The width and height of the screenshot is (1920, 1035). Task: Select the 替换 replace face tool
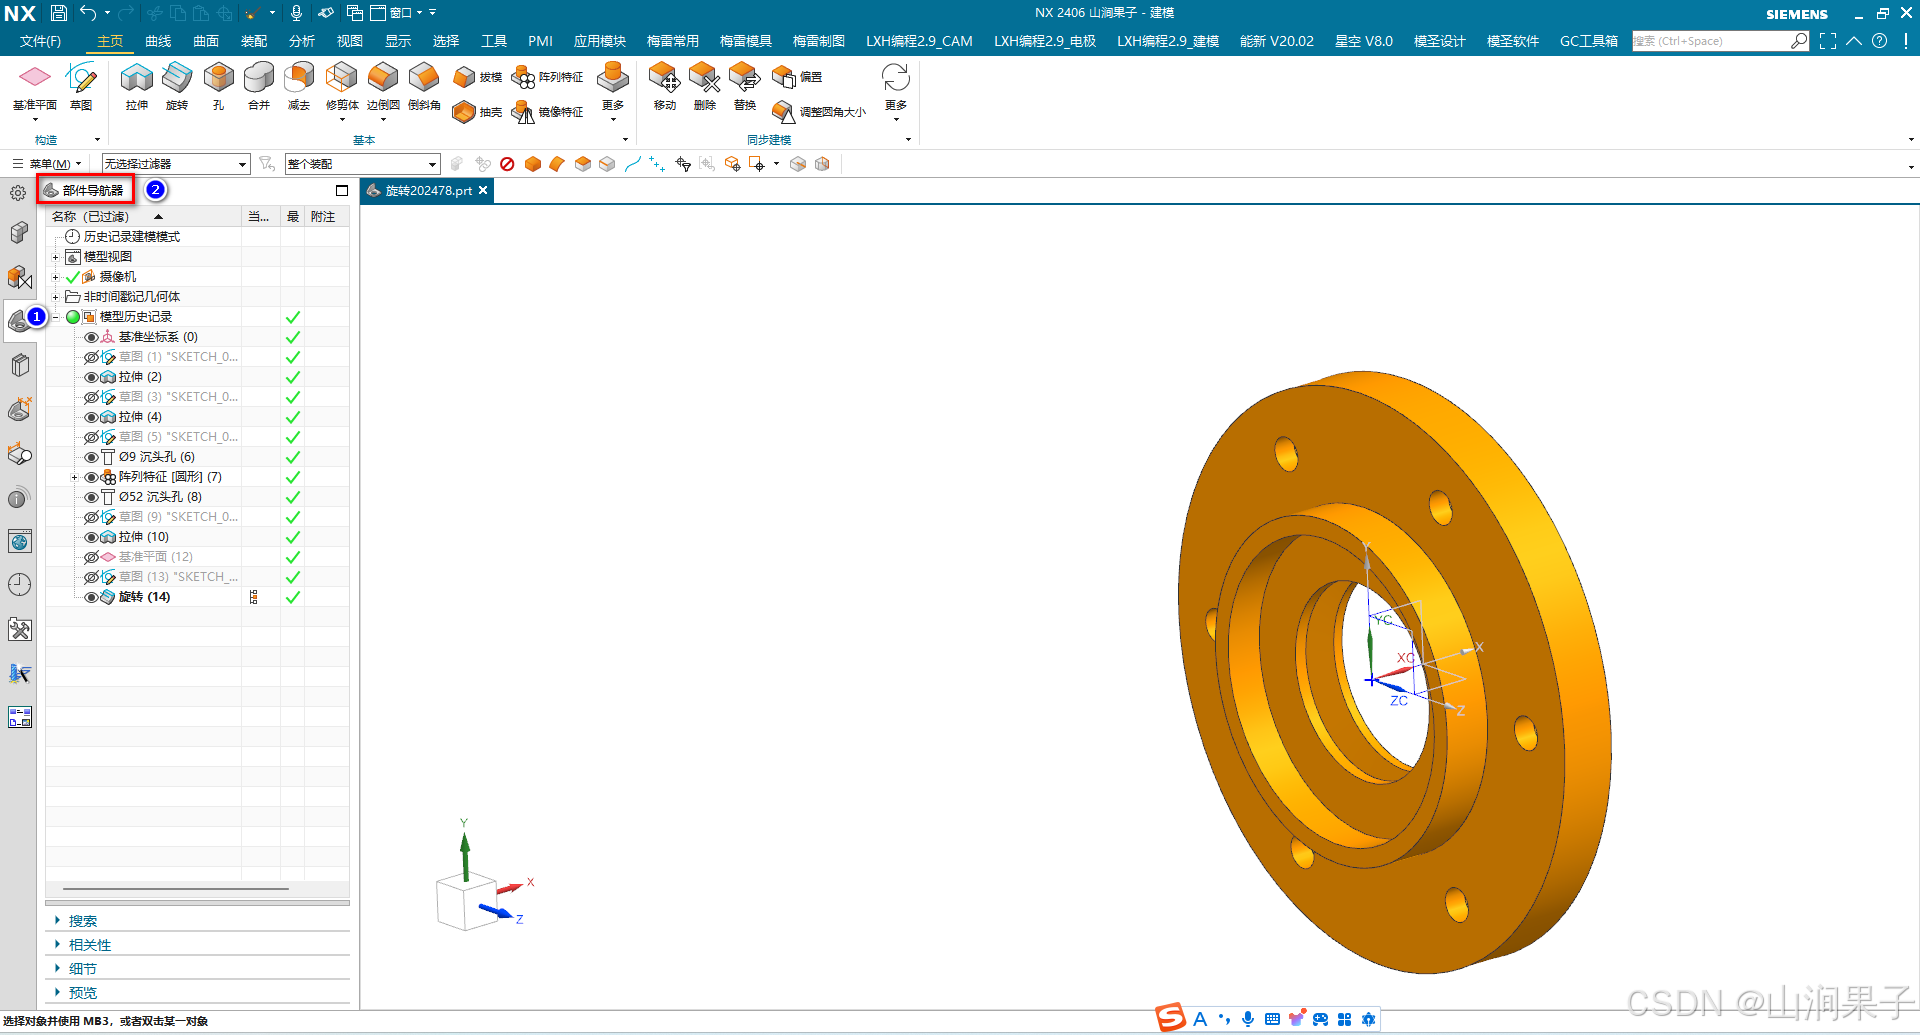[x=745, y=88]
